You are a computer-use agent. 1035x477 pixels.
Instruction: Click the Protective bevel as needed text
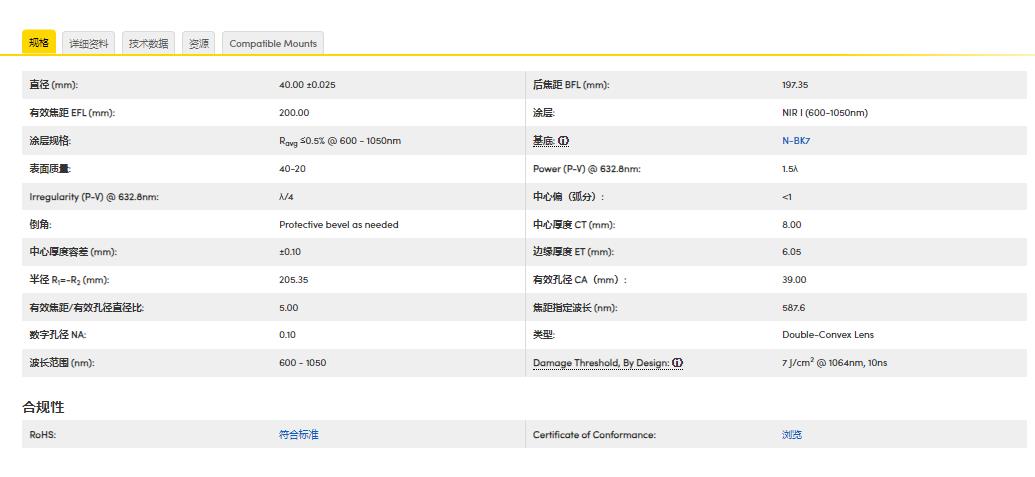(338, 225)
